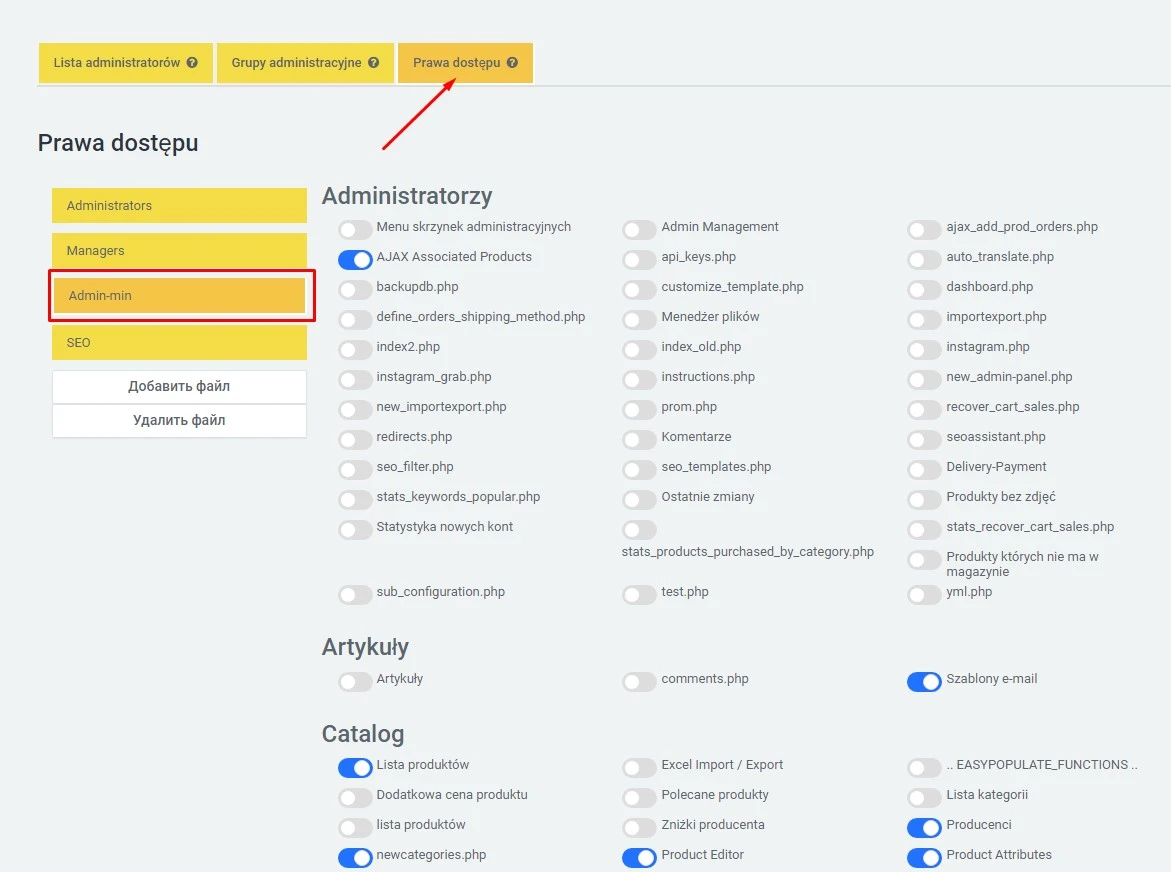1171x872 pixels.
Task: Disable AJAX Associated Products toggle
Action: click(355, 260)
